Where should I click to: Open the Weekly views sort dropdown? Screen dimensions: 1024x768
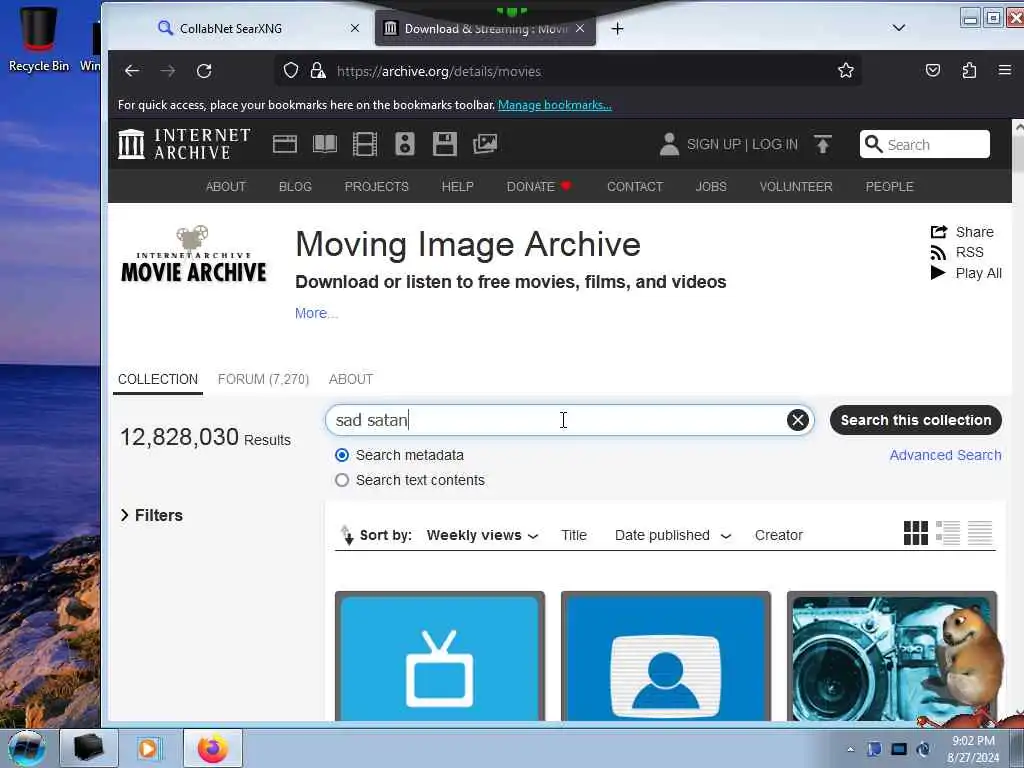click(x=483, y=536)
